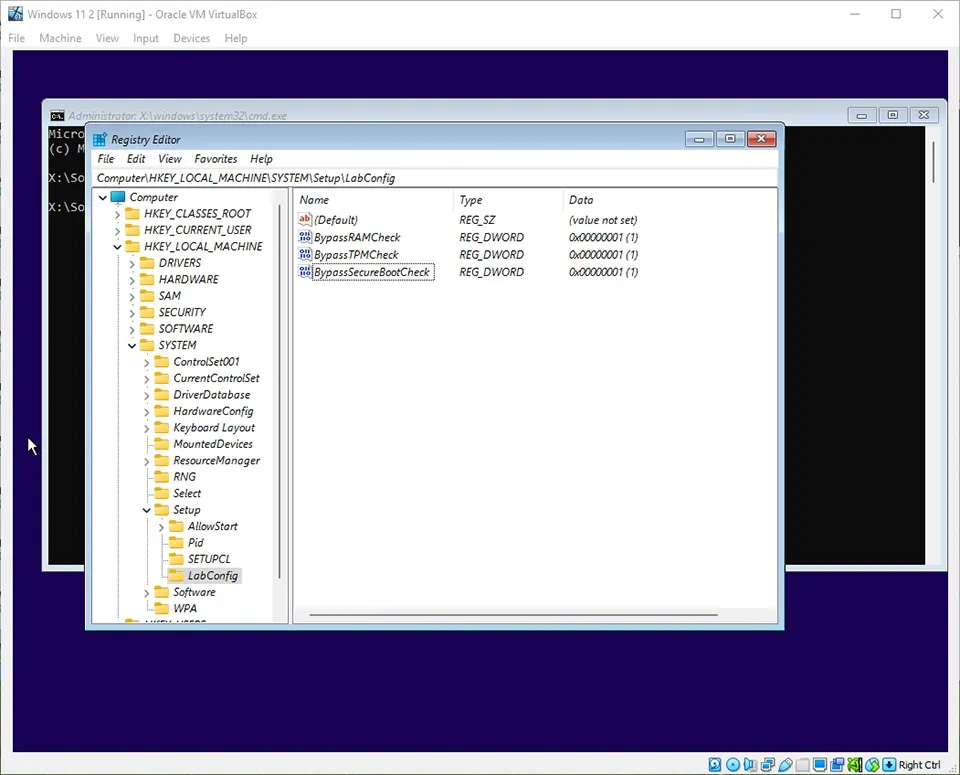The image size is (960, 775).
Task: Select the SOFTWARE key under HKEY_LOCAL_MACHINE
Action: click(x=186, y=329)
